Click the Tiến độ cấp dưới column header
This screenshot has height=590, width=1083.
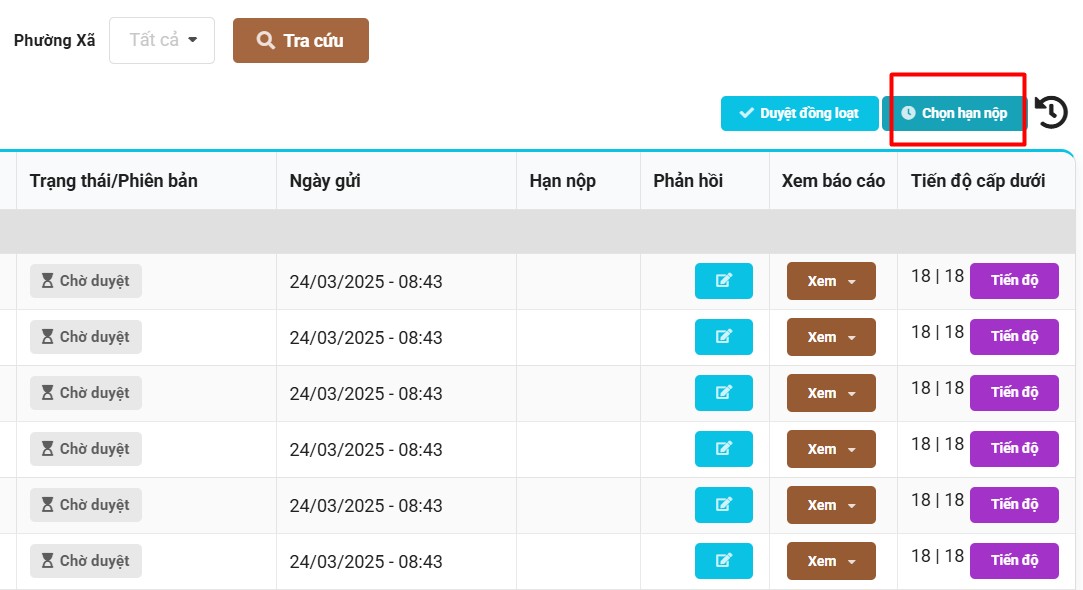tap(977, 181)
